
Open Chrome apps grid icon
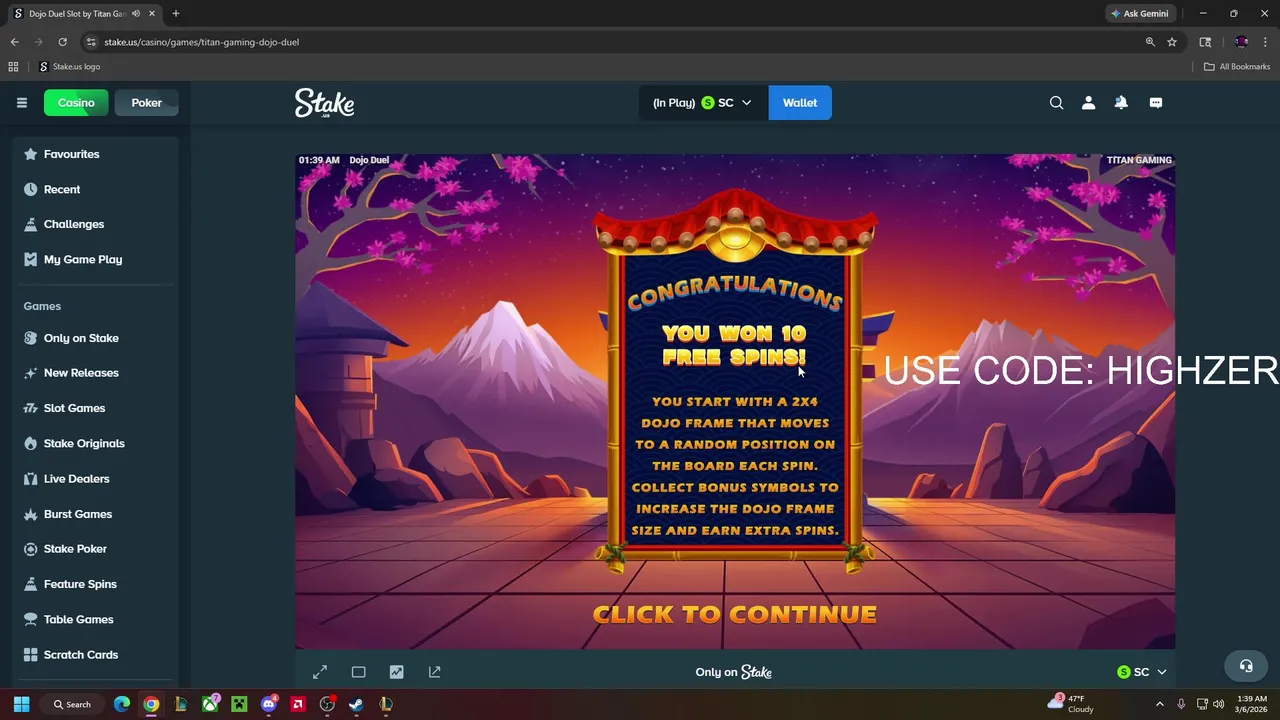[x=13, y=67]
